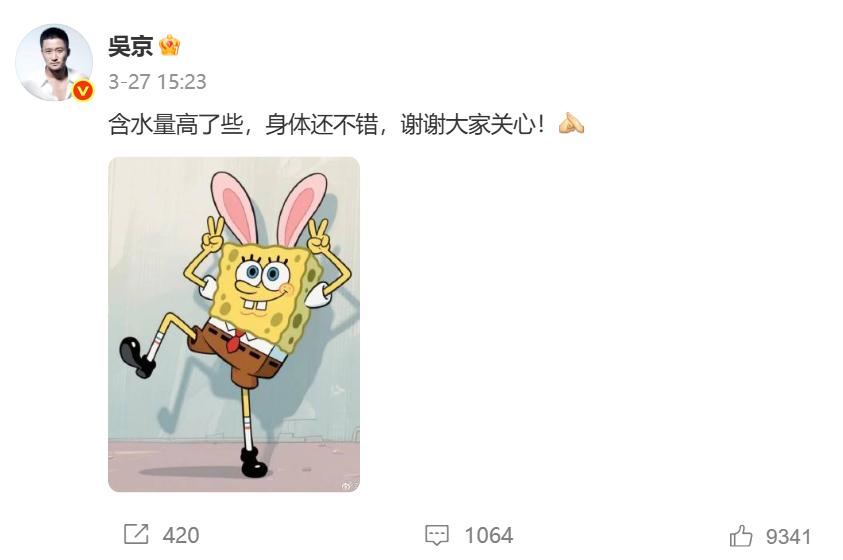Open 吴京's profile avatar photo
Image resolution: width=843 pixels, height=560 pixels.
54,62
